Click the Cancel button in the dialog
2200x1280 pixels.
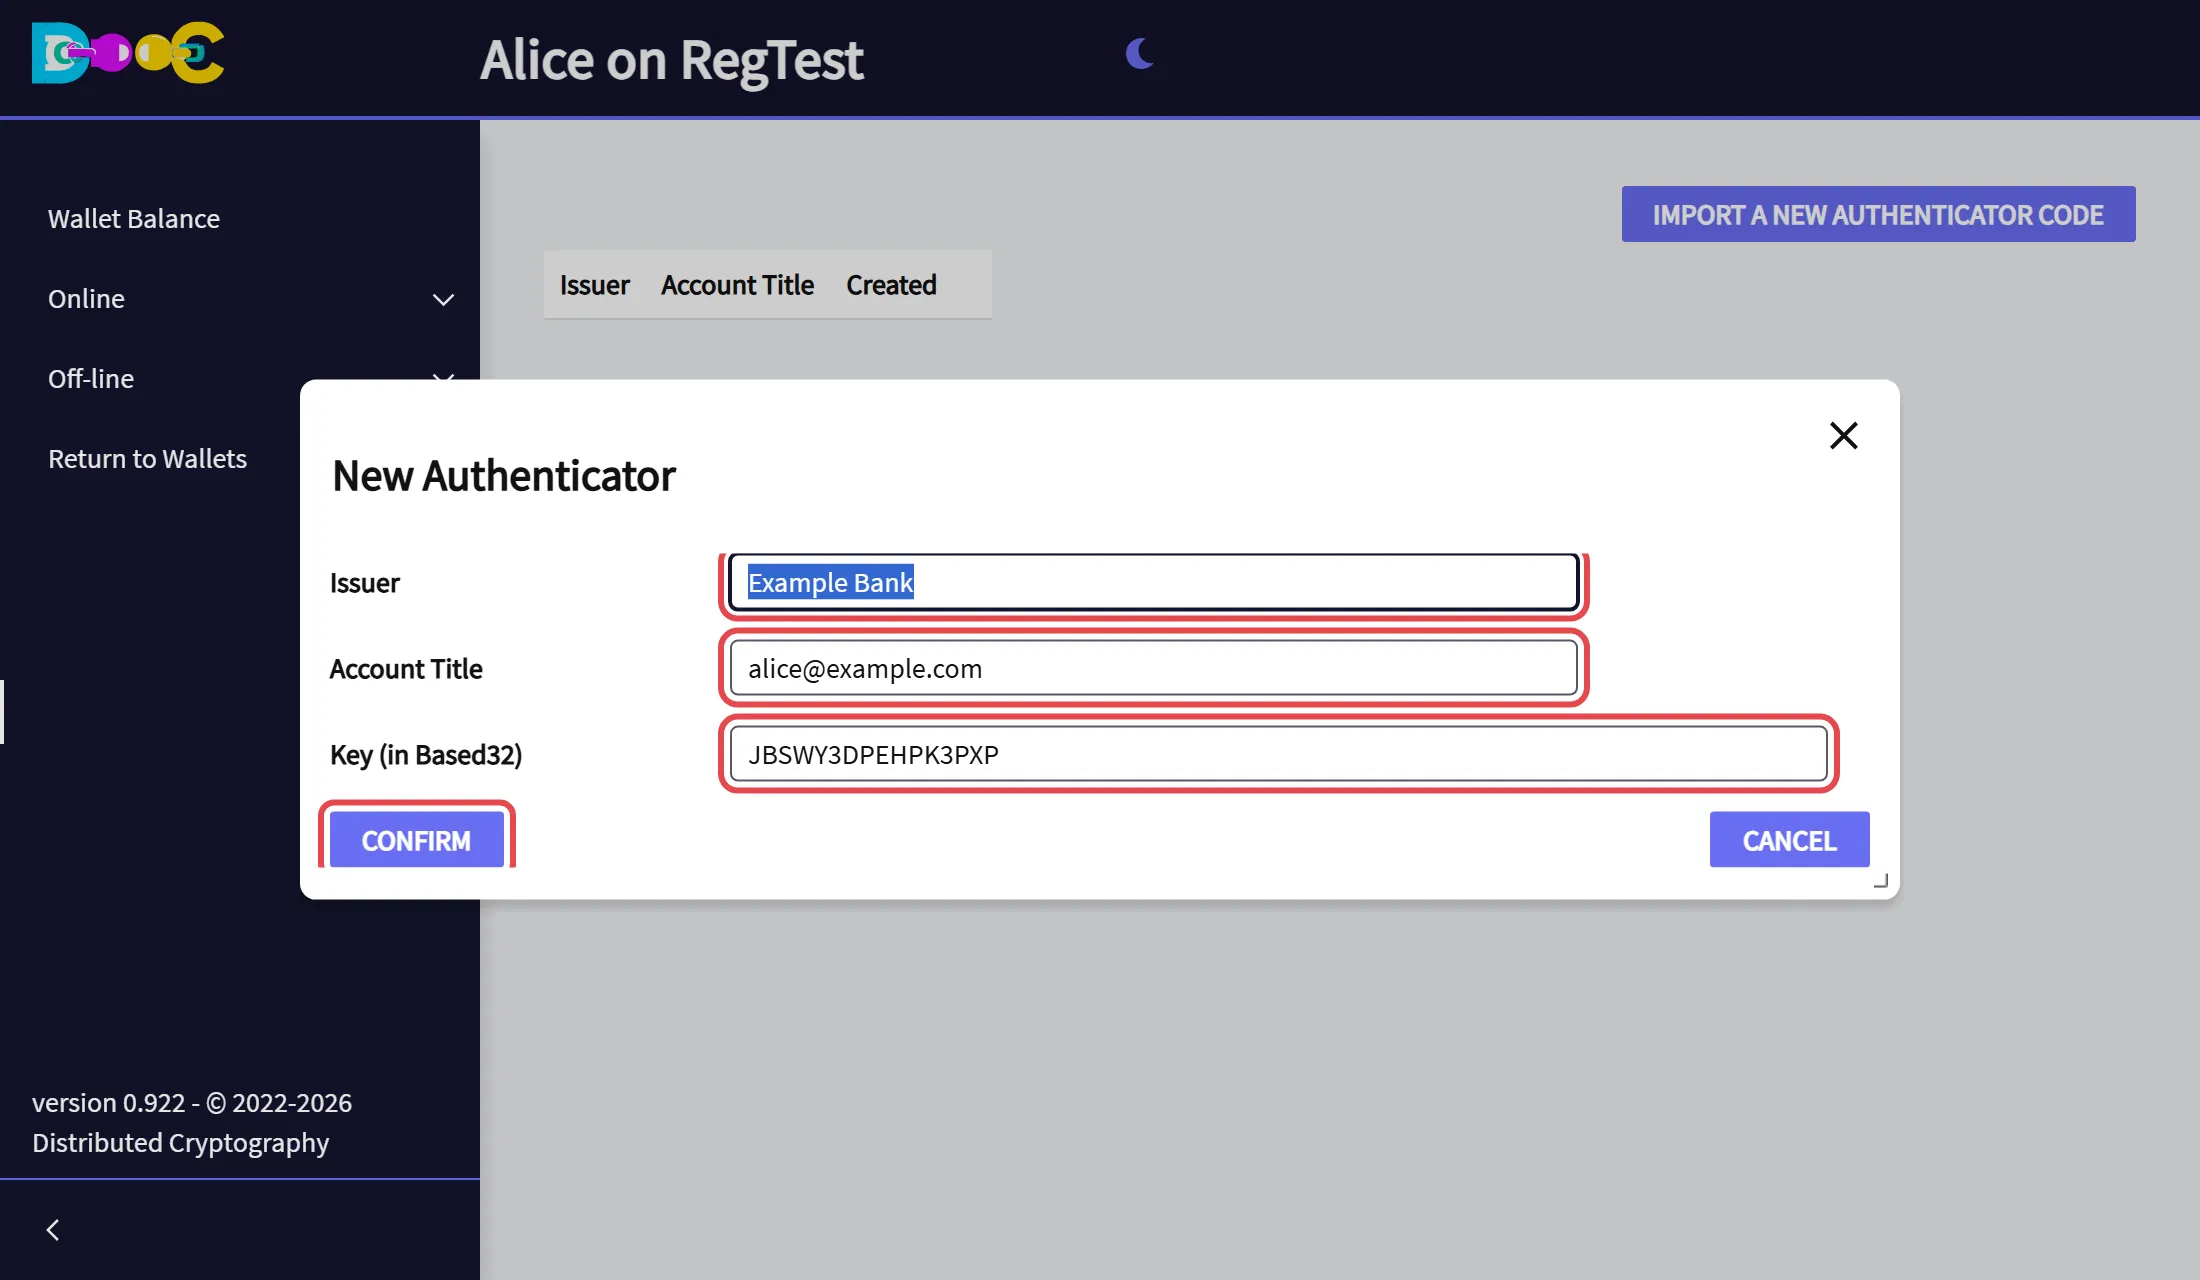(1789, 840)
